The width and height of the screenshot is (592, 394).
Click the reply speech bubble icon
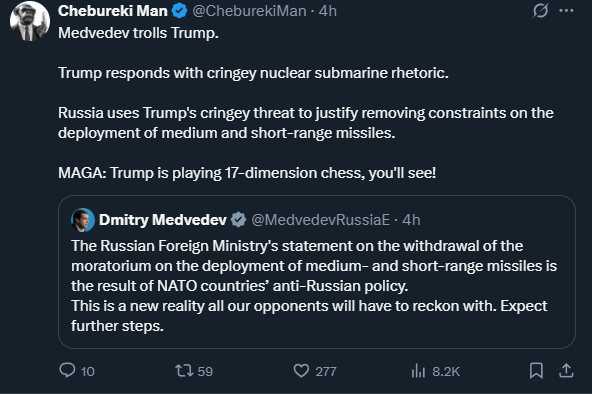point(67,370)
